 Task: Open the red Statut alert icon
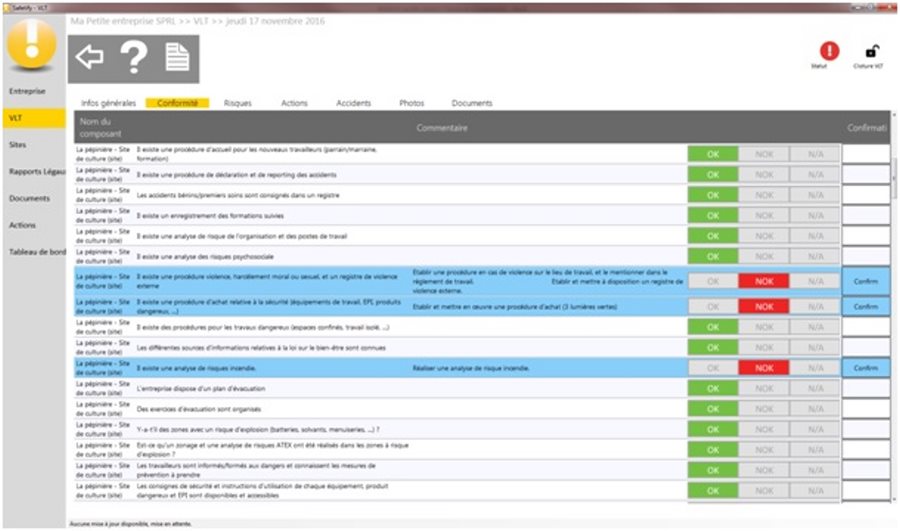pyautogui.click(x=830, y=51)
